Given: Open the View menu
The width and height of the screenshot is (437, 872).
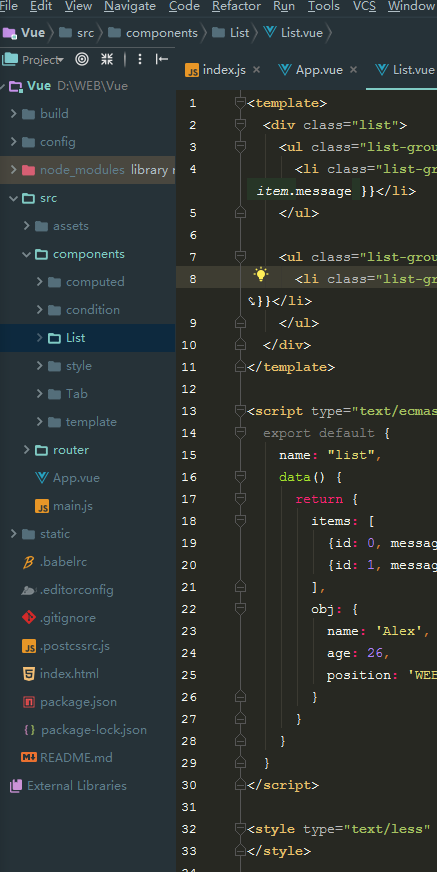Looking at the screenshot, I should 78,6.
